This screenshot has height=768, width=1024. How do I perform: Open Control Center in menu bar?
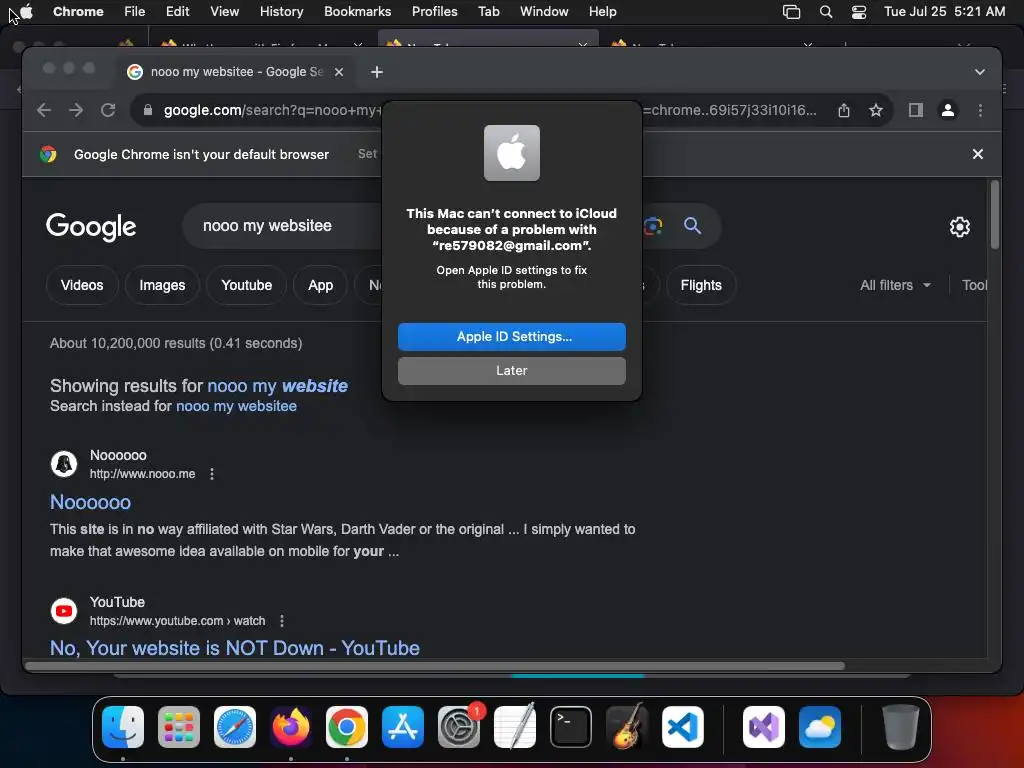click(859, 12)
